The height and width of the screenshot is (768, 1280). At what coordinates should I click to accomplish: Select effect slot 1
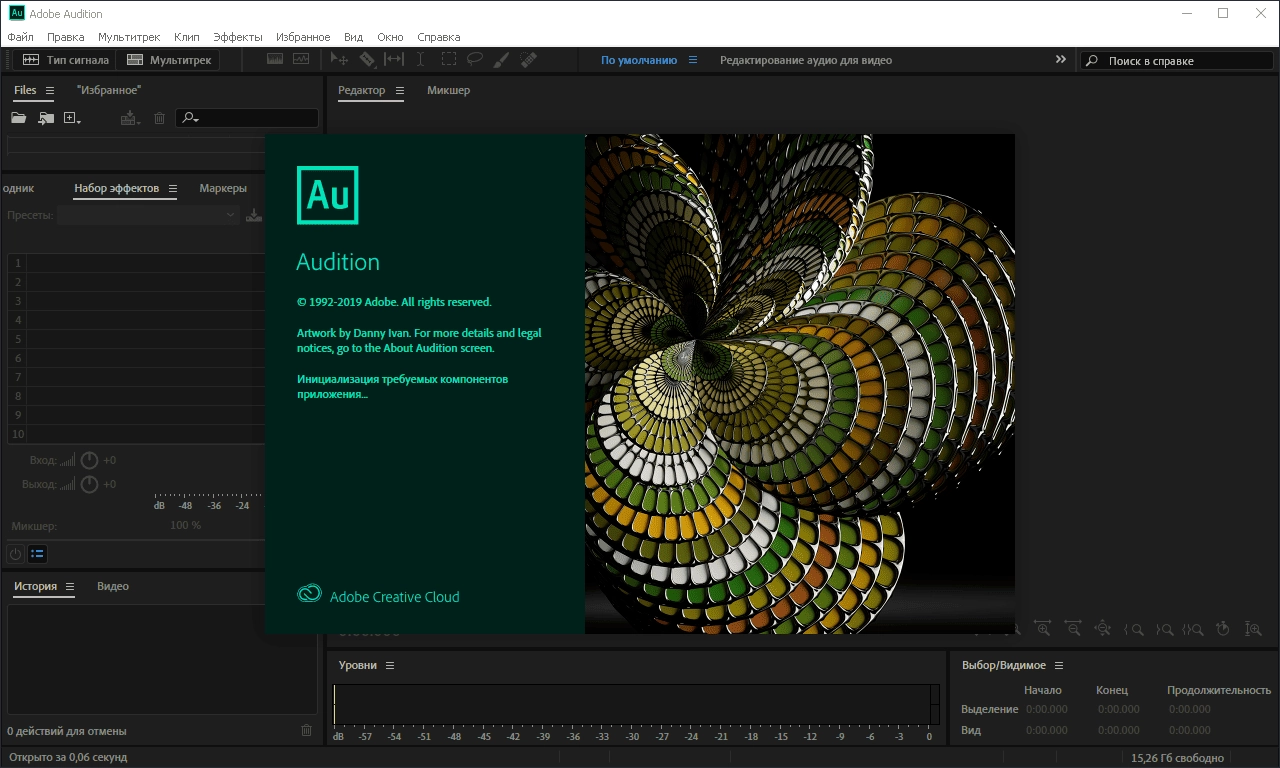tap(135, 263)
